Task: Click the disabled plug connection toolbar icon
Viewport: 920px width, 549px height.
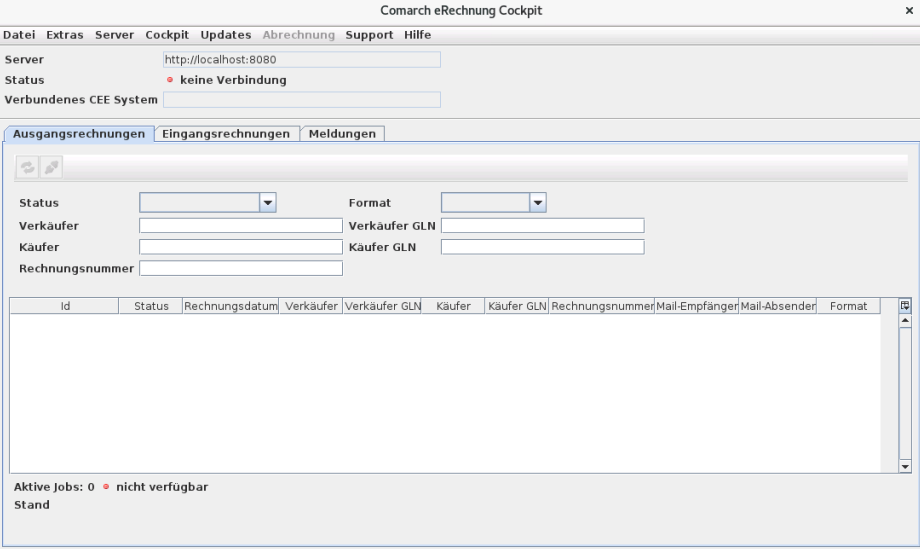Action: click(52, 168)
